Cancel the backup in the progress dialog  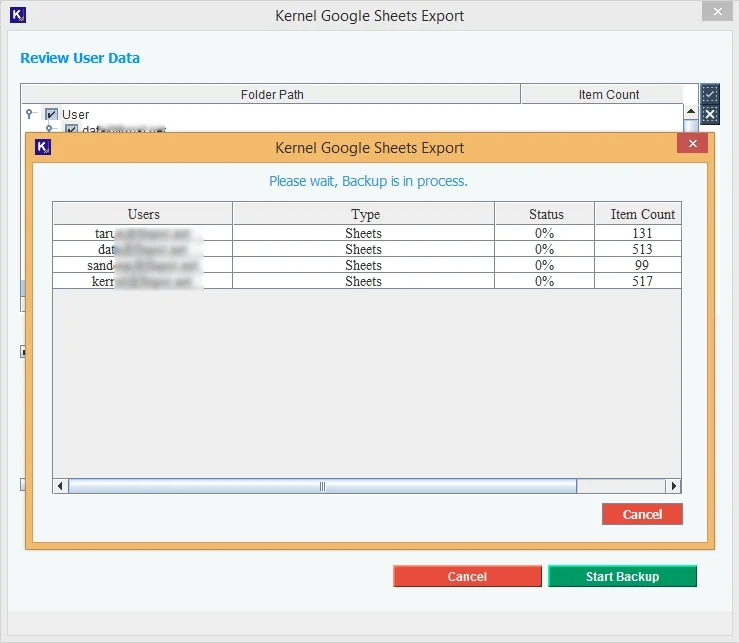point(642,514)
